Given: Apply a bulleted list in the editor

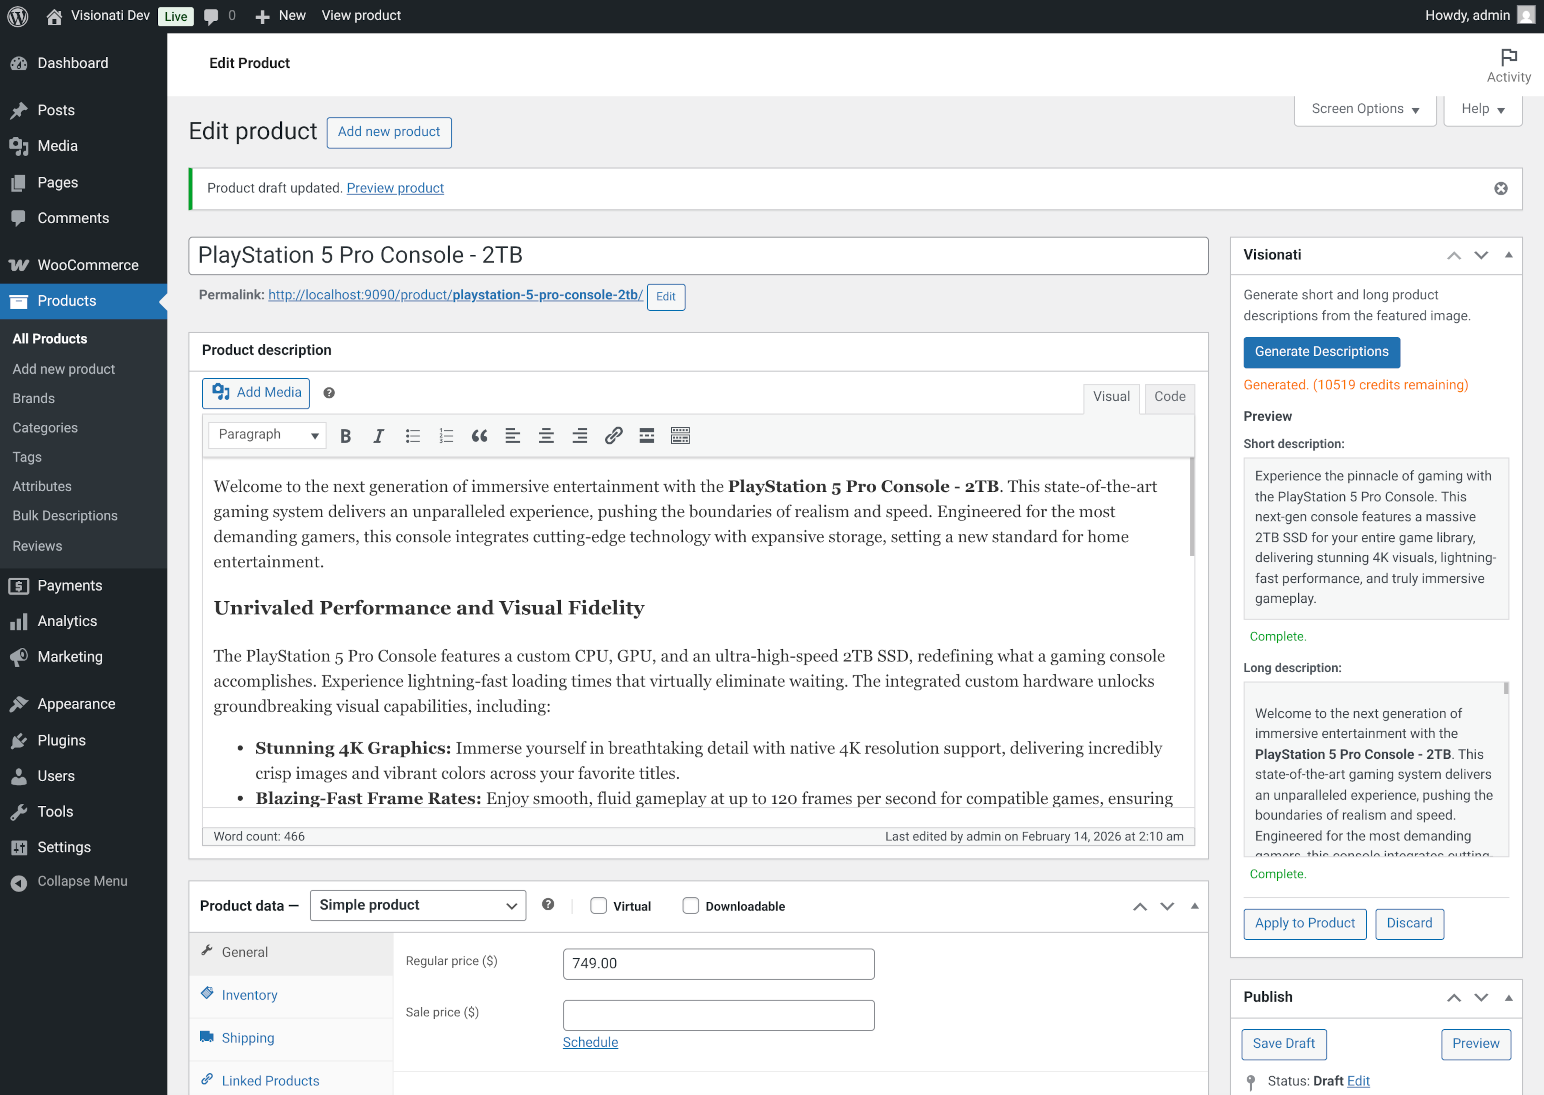Looking at the screenshot, I should (x=412, y=435).
